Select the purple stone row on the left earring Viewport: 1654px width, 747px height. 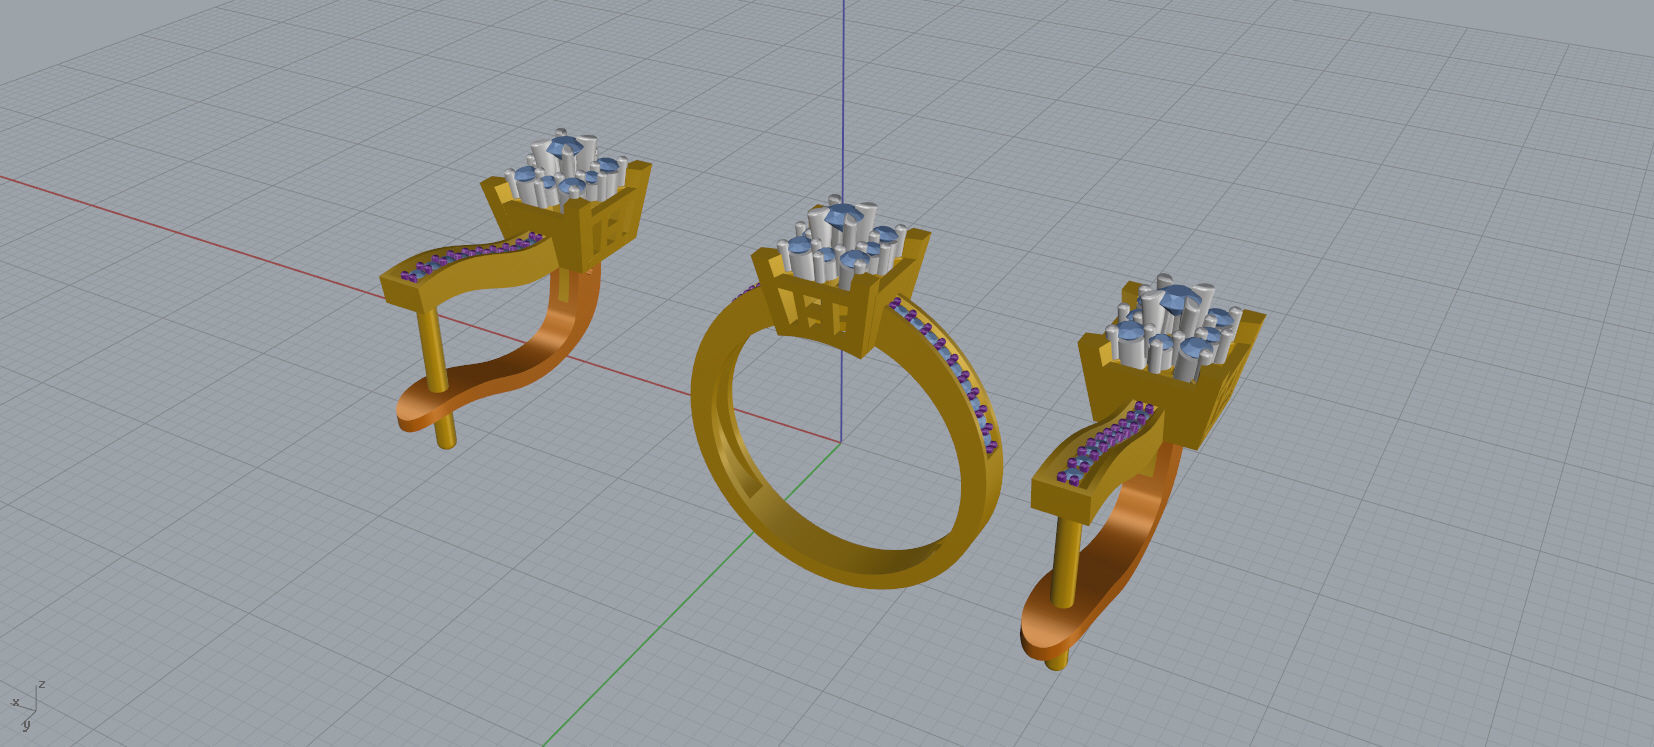pos(472,255)
